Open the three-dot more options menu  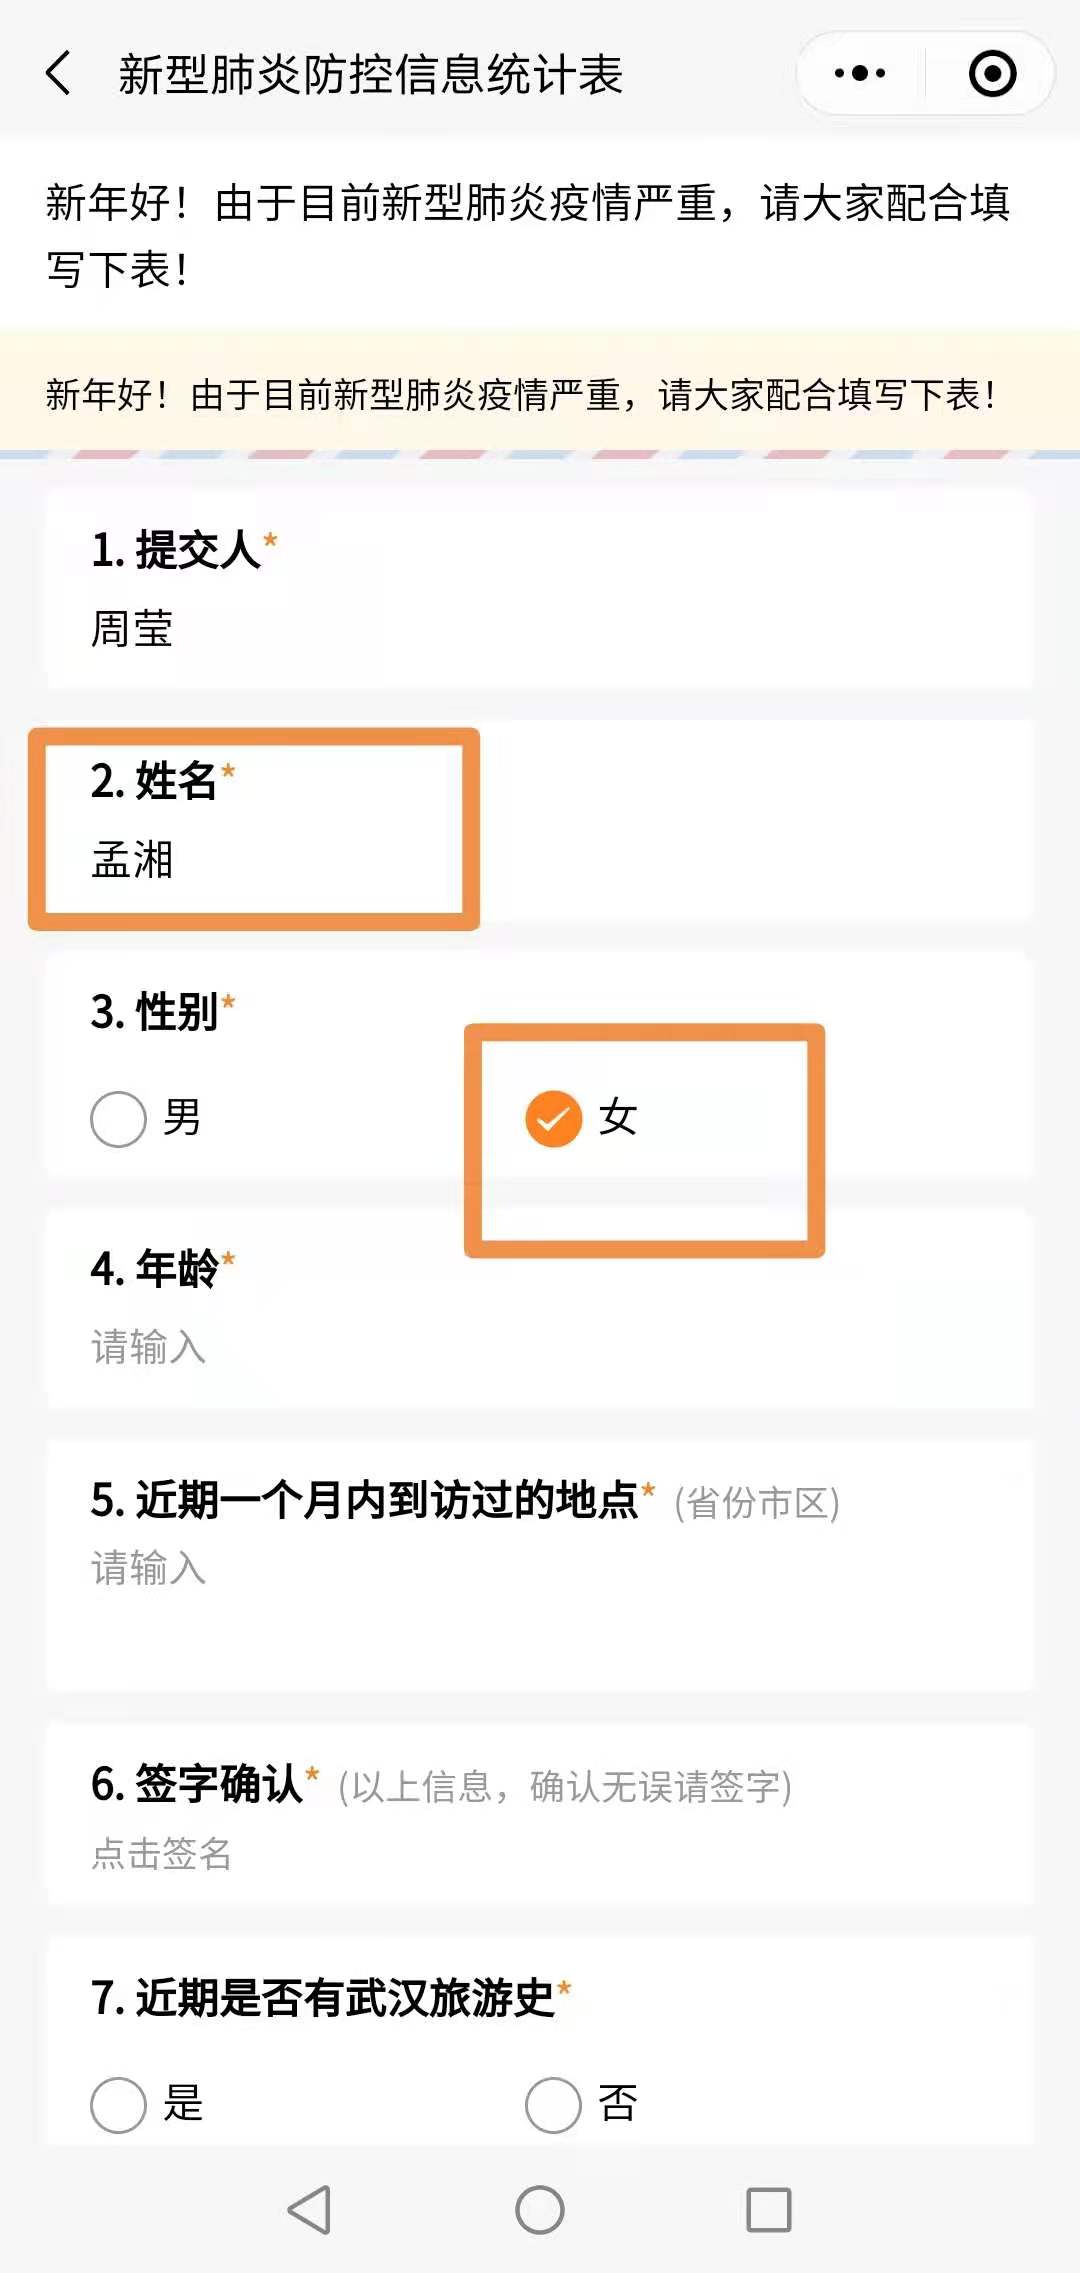point(860,74)
